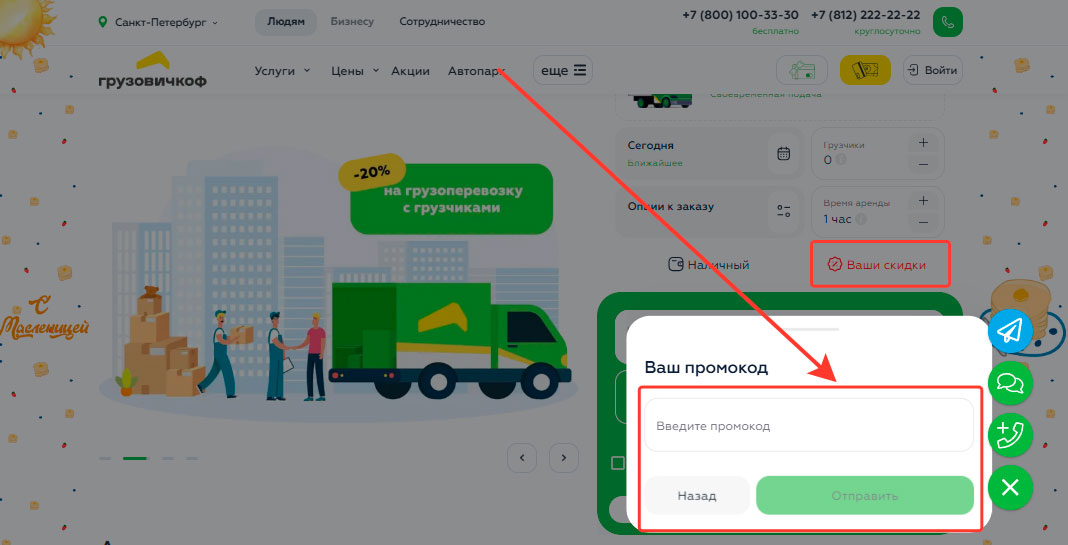Open the еще hamburger menu
This screenshot has width=1068, height=545.
point(563,70)
